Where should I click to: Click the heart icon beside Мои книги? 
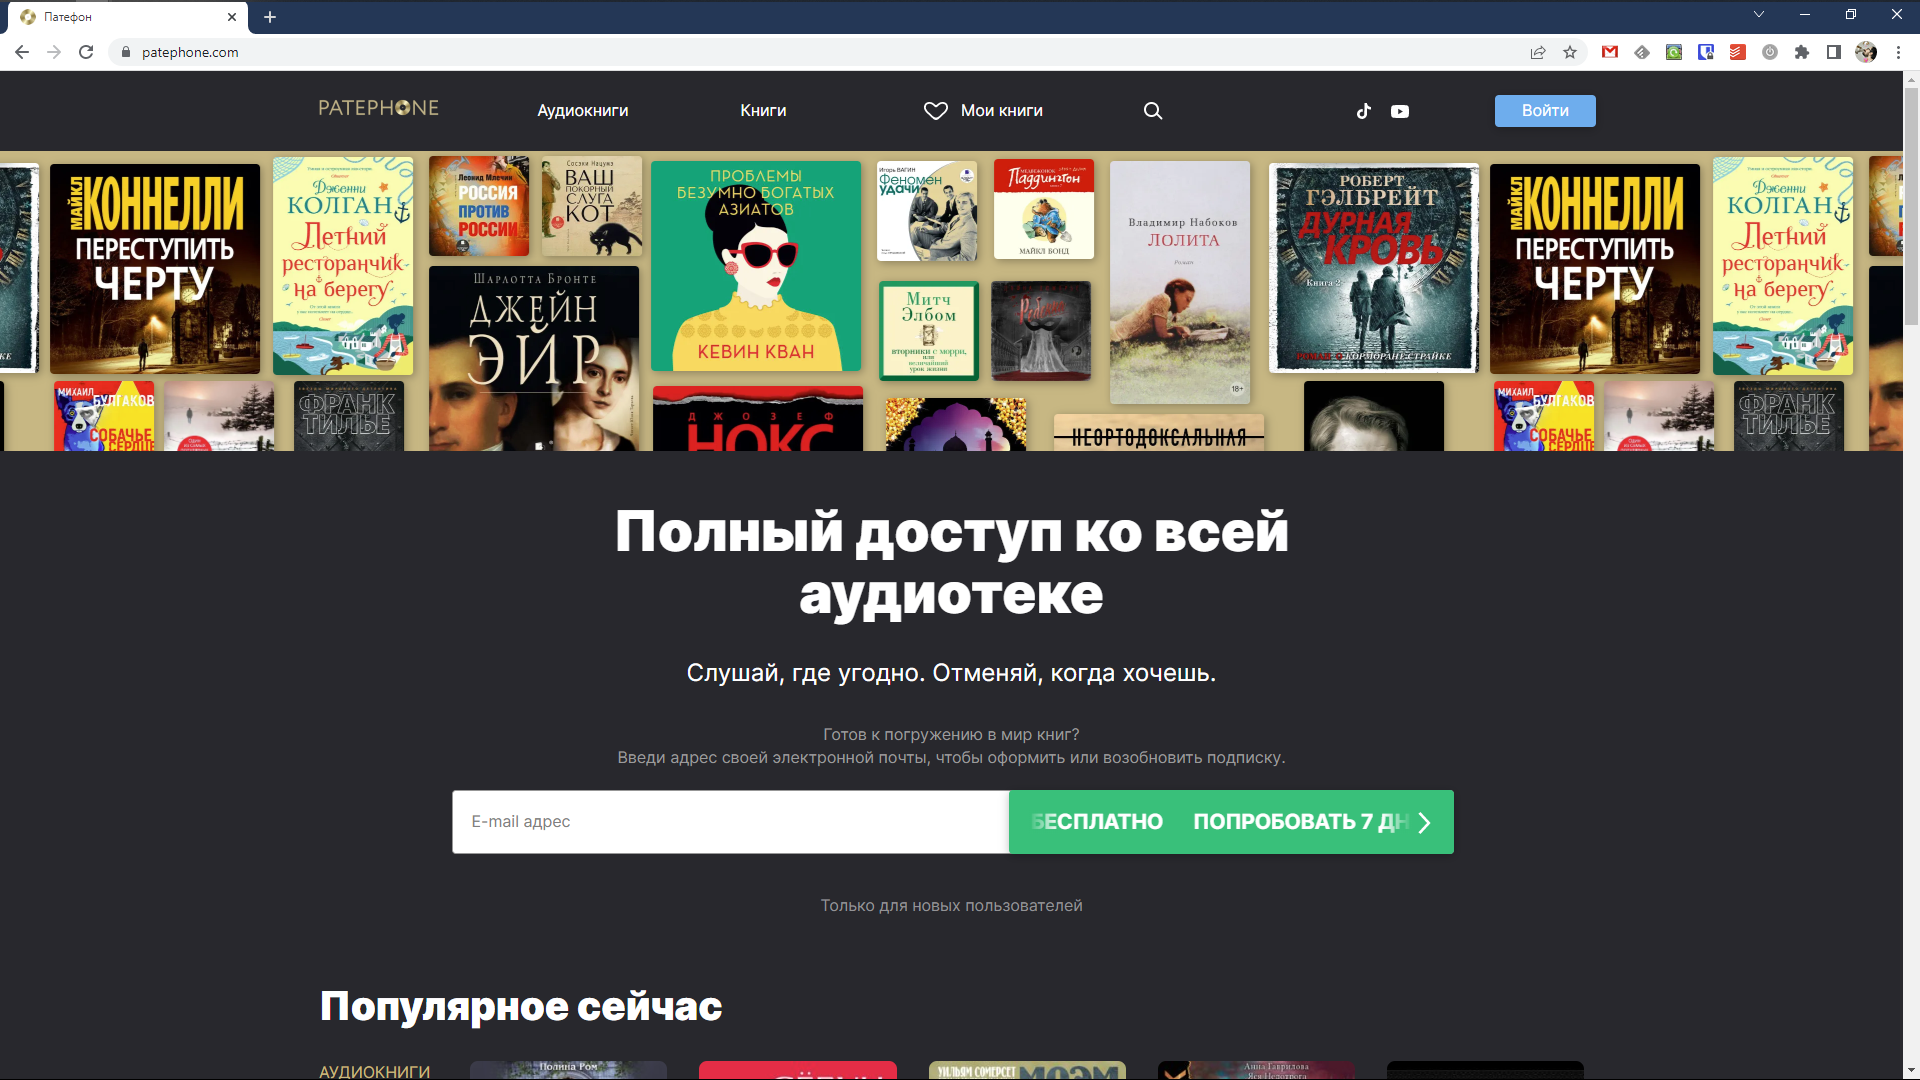point(935,111)
